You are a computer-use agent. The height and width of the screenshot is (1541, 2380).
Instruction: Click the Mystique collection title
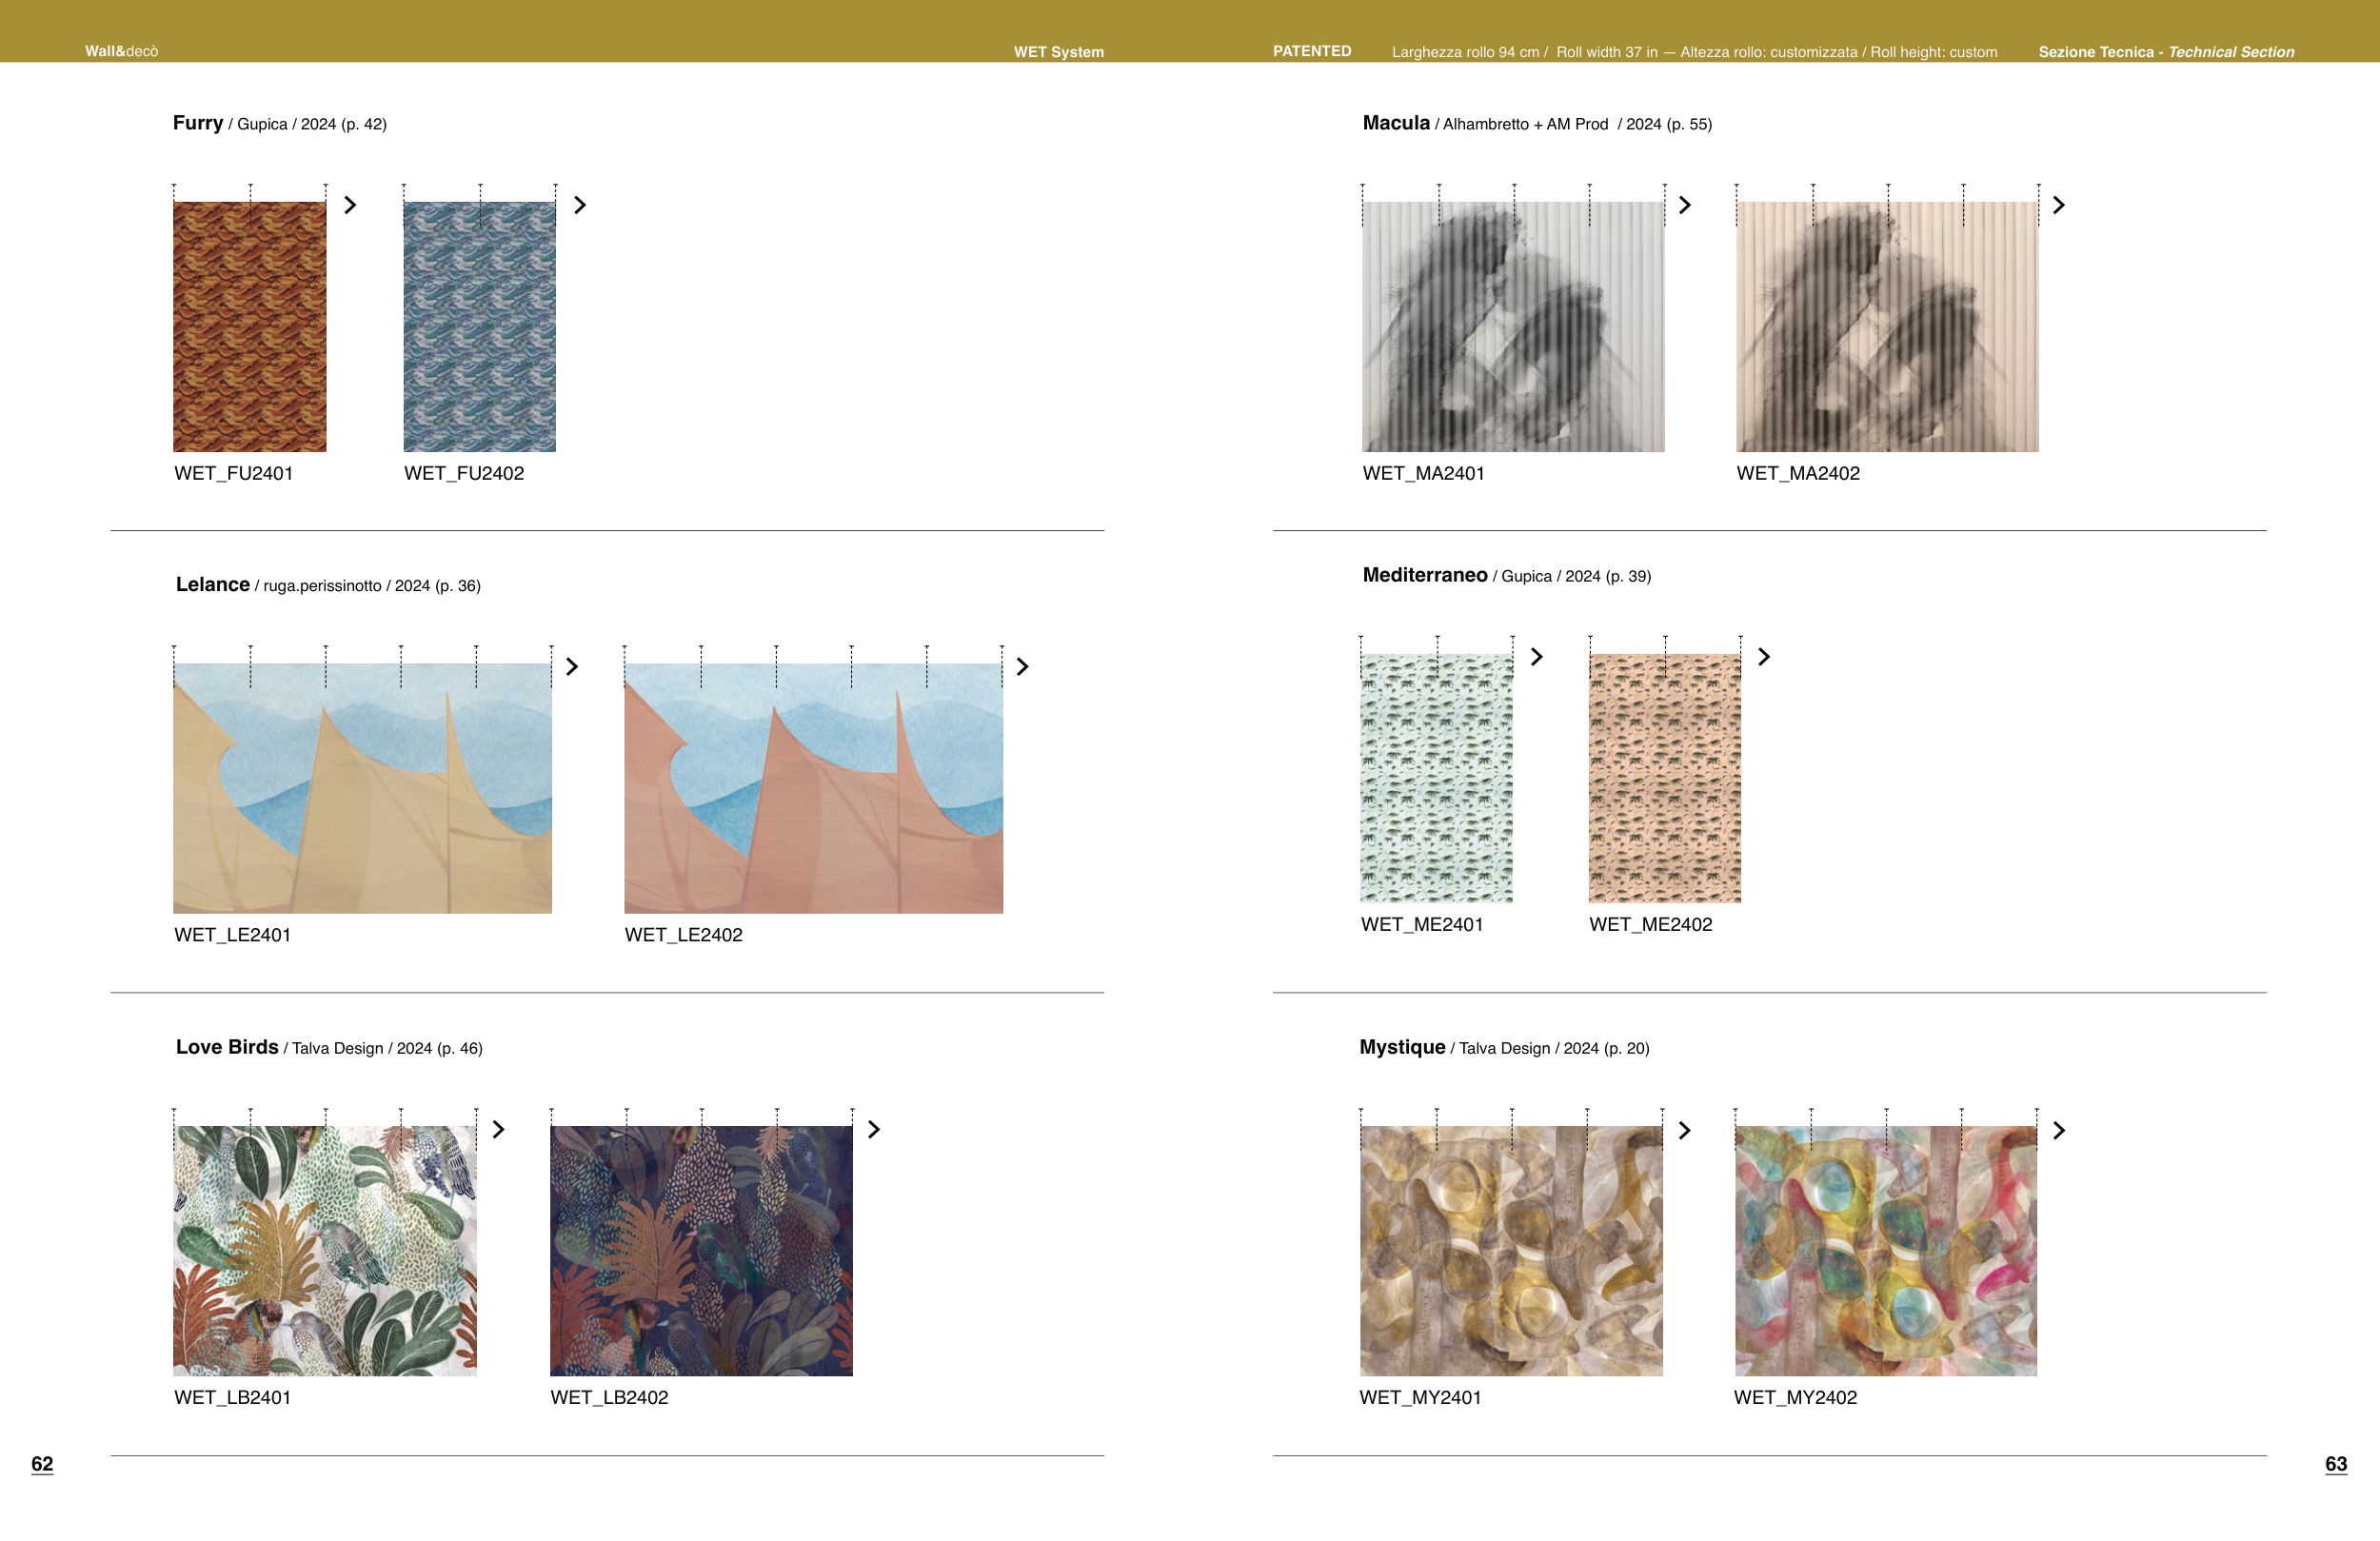tap(1402, 1047)
